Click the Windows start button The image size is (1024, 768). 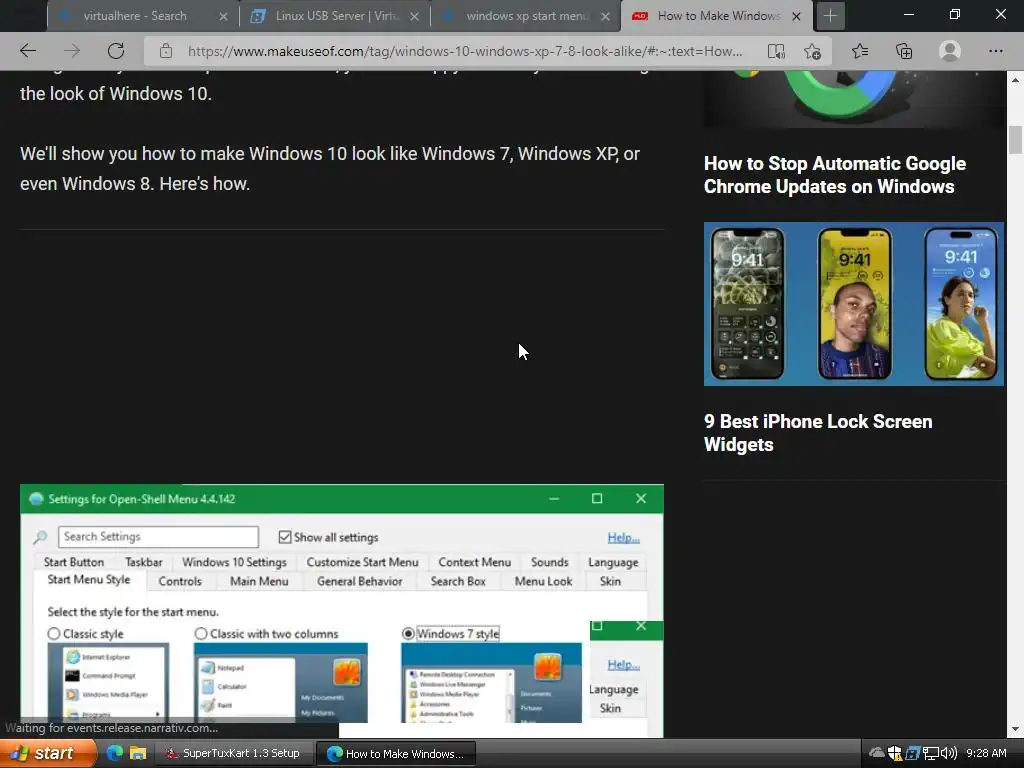pos(47,753)
